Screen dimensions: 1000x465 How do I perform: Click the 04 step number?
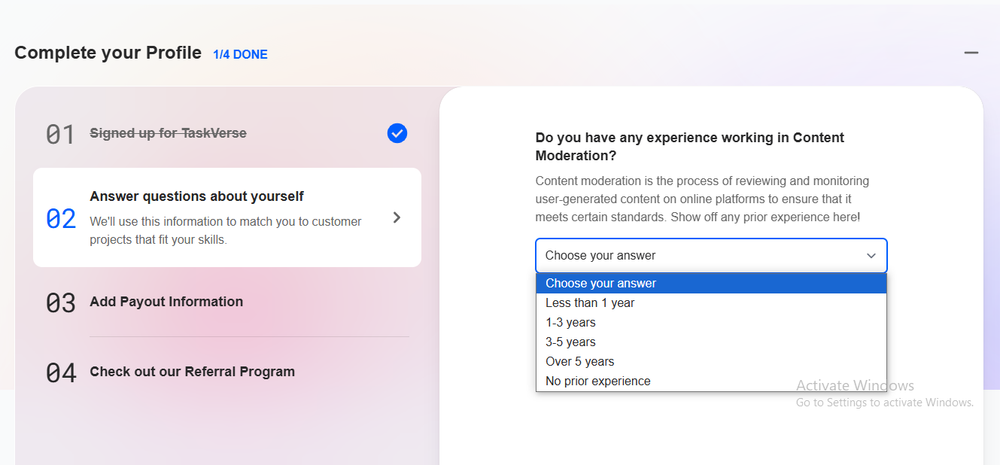point(61,373)
